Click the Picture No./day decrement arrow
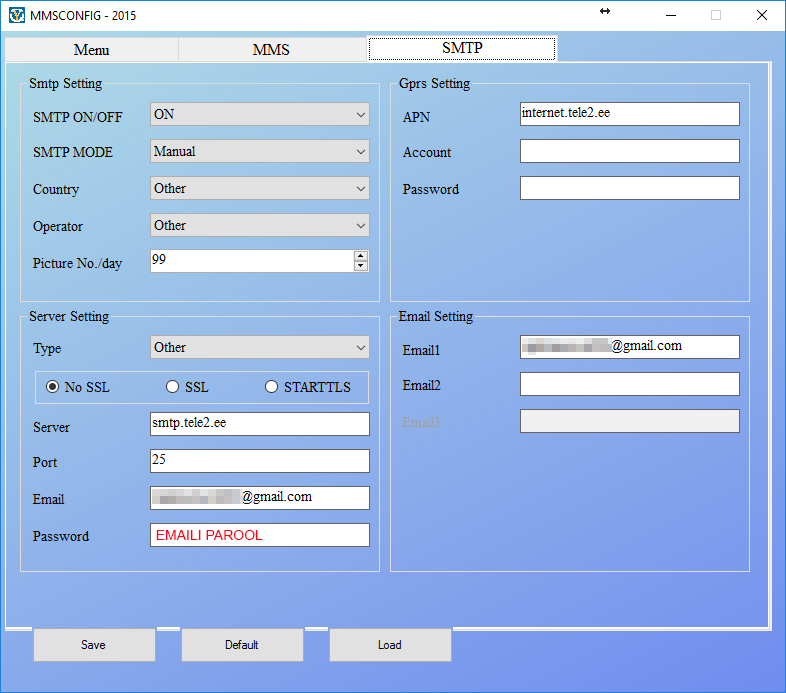The height and width of the screenshot is (693, 786). pyautogui.click(x=361, y=266)
